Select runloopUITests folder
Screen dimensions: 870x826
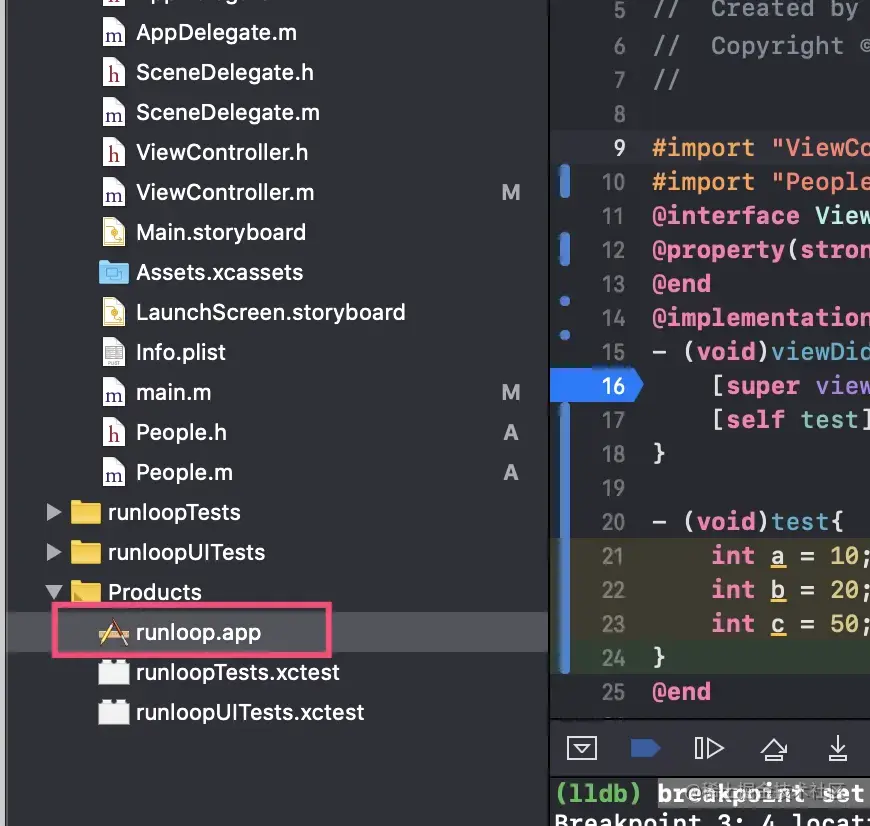click(x=186, y=553)
